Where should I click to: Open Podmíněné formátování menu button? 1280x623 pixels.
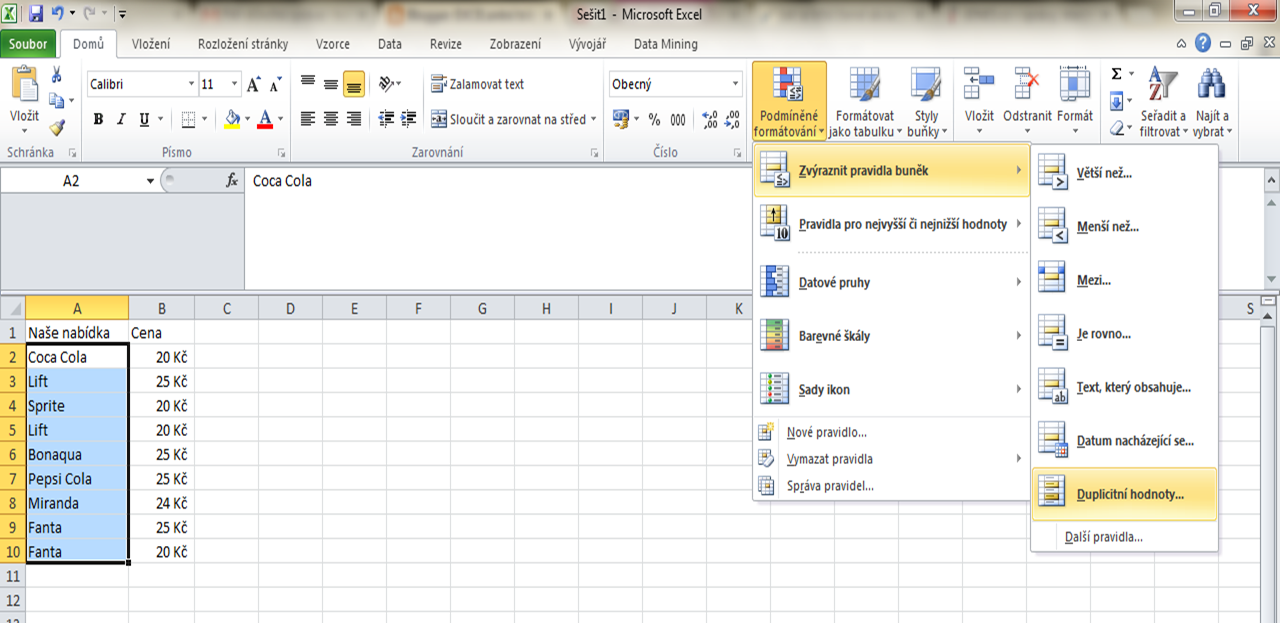[x=790, y=101]
